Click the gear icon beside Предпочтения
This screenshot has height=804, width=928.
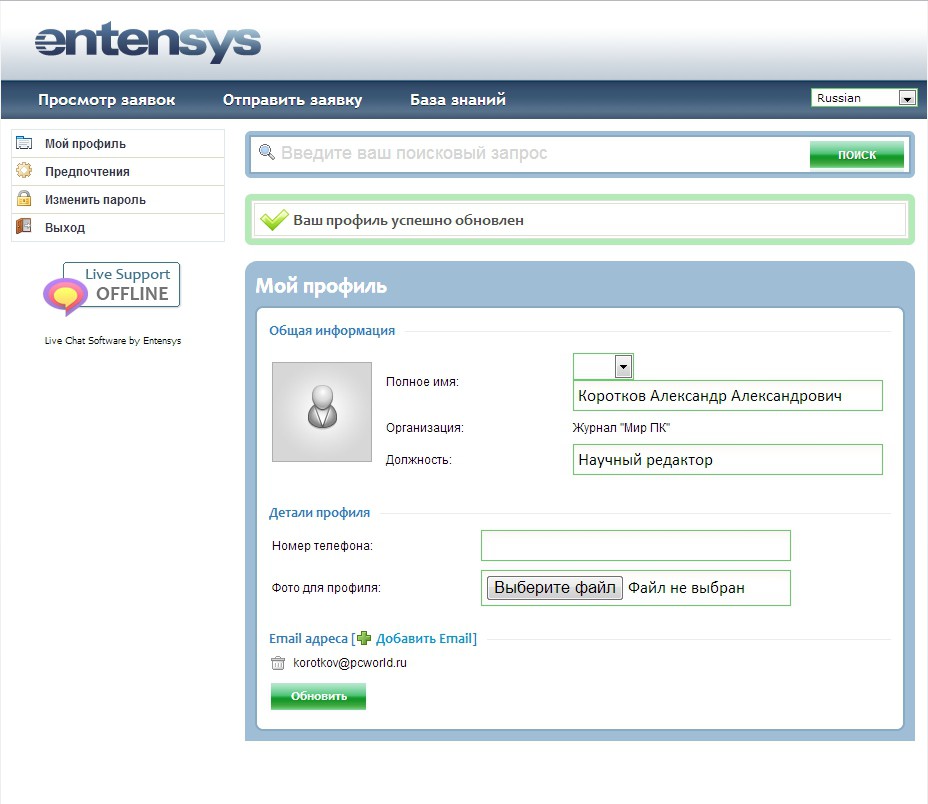click(x=24, y=171)
